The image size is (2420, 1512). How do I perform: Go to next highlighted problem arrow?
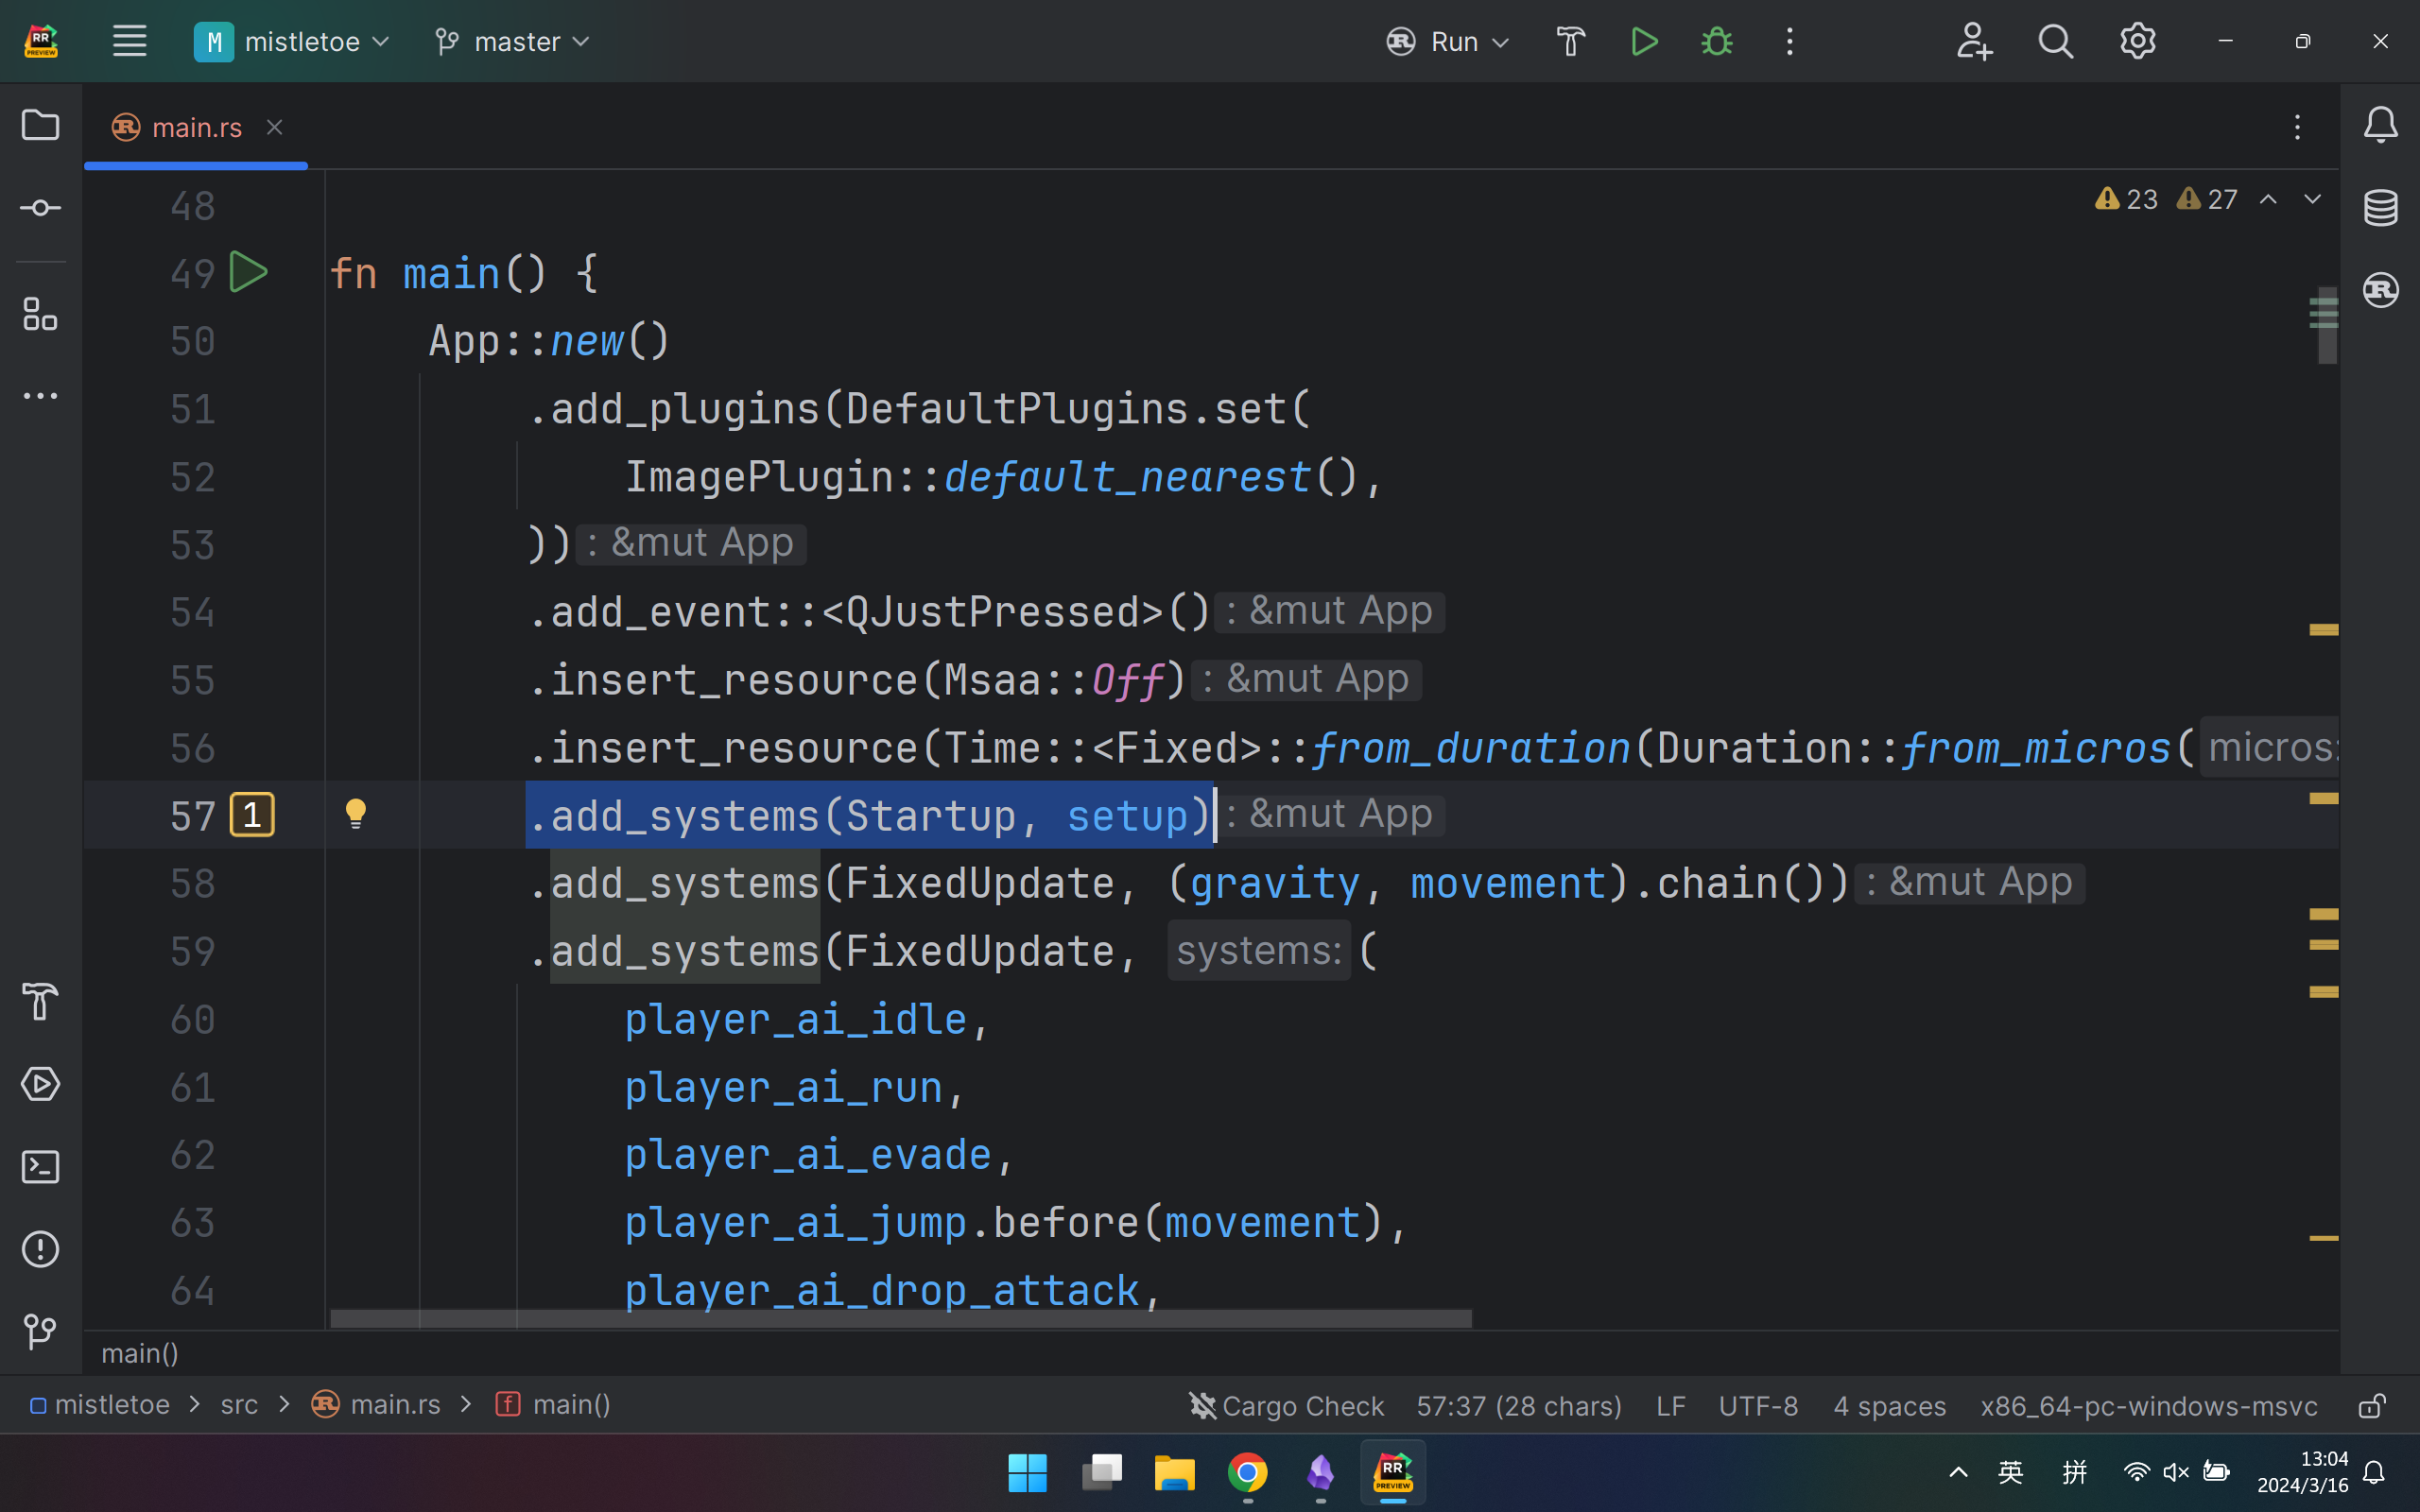click(2313, 199)
